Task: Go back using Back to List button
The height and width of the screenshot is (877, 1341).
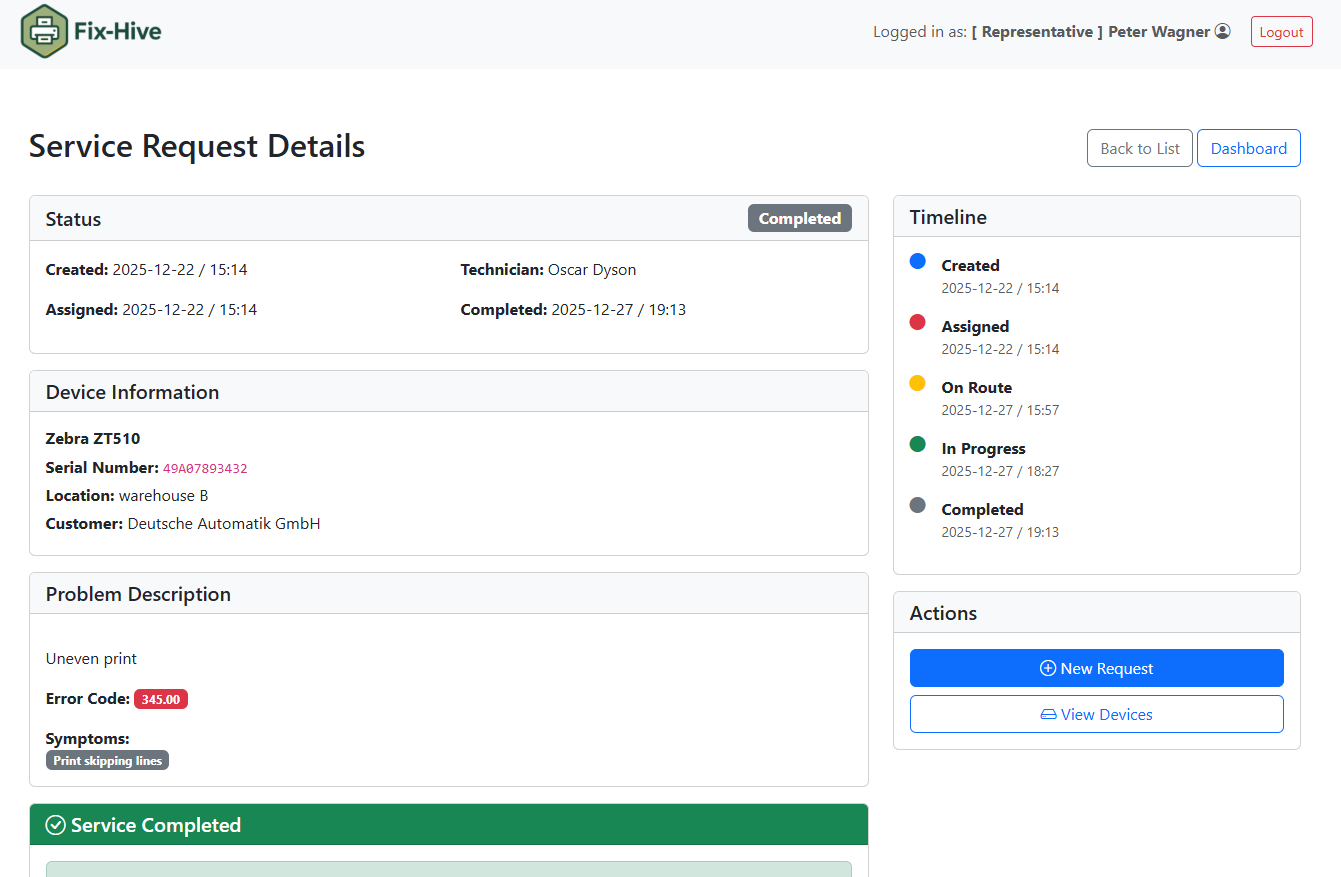Action: (x=1139, y=148)
